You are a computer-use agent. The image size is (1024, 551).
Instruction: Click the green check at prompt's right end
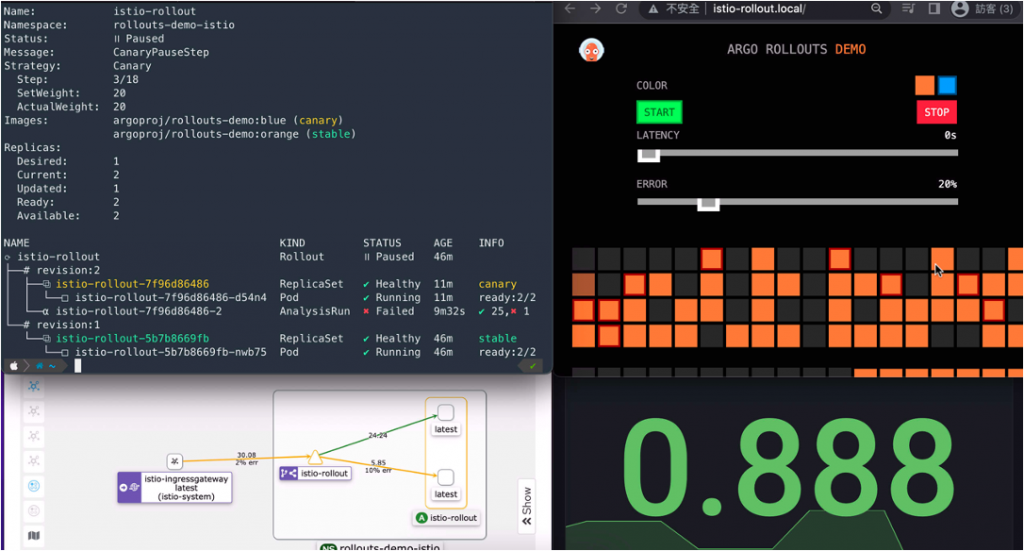click(x=533, y=366)
